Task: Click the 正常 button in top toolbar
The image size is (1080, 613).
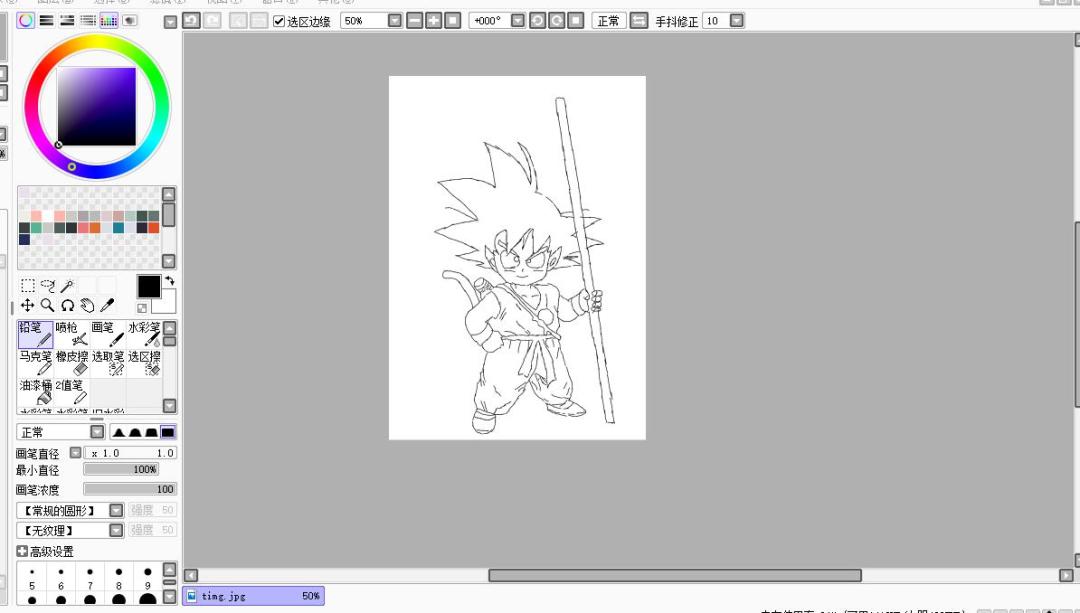Action: tap(608, 20)
